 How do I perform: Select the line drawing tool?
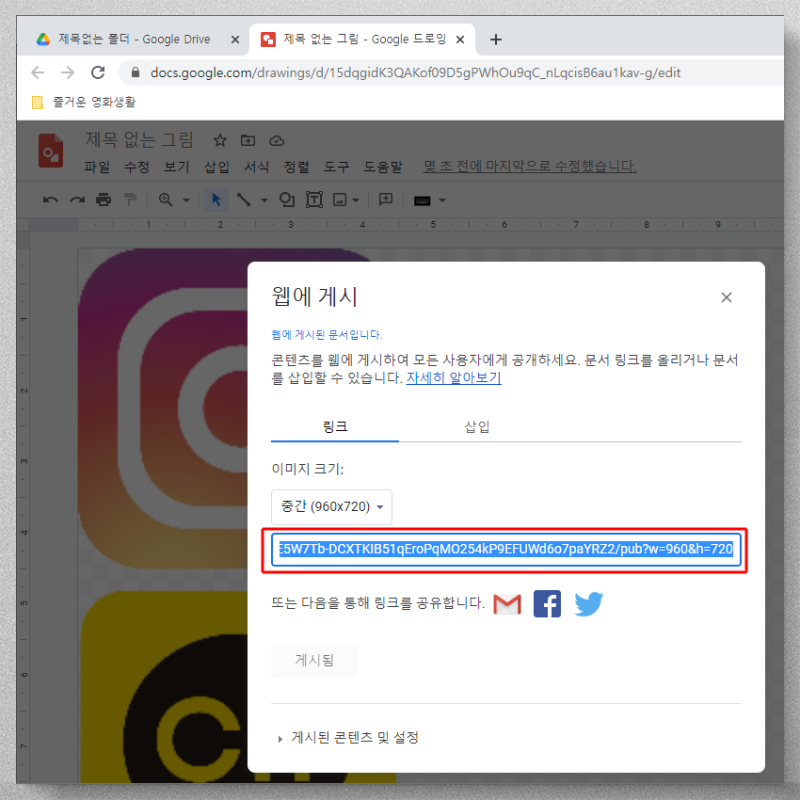click(243, 200)
